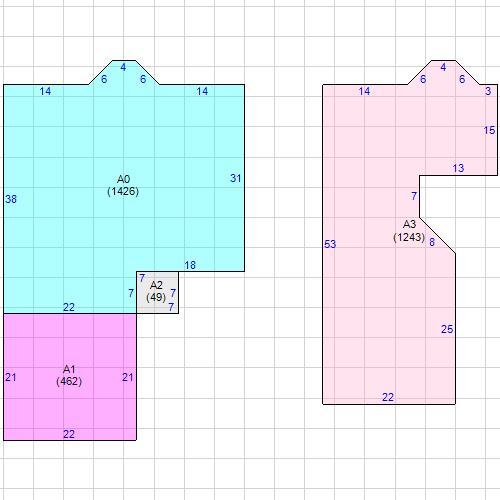Select the A3 area name label
500x500 pixels.
[409, 224]
